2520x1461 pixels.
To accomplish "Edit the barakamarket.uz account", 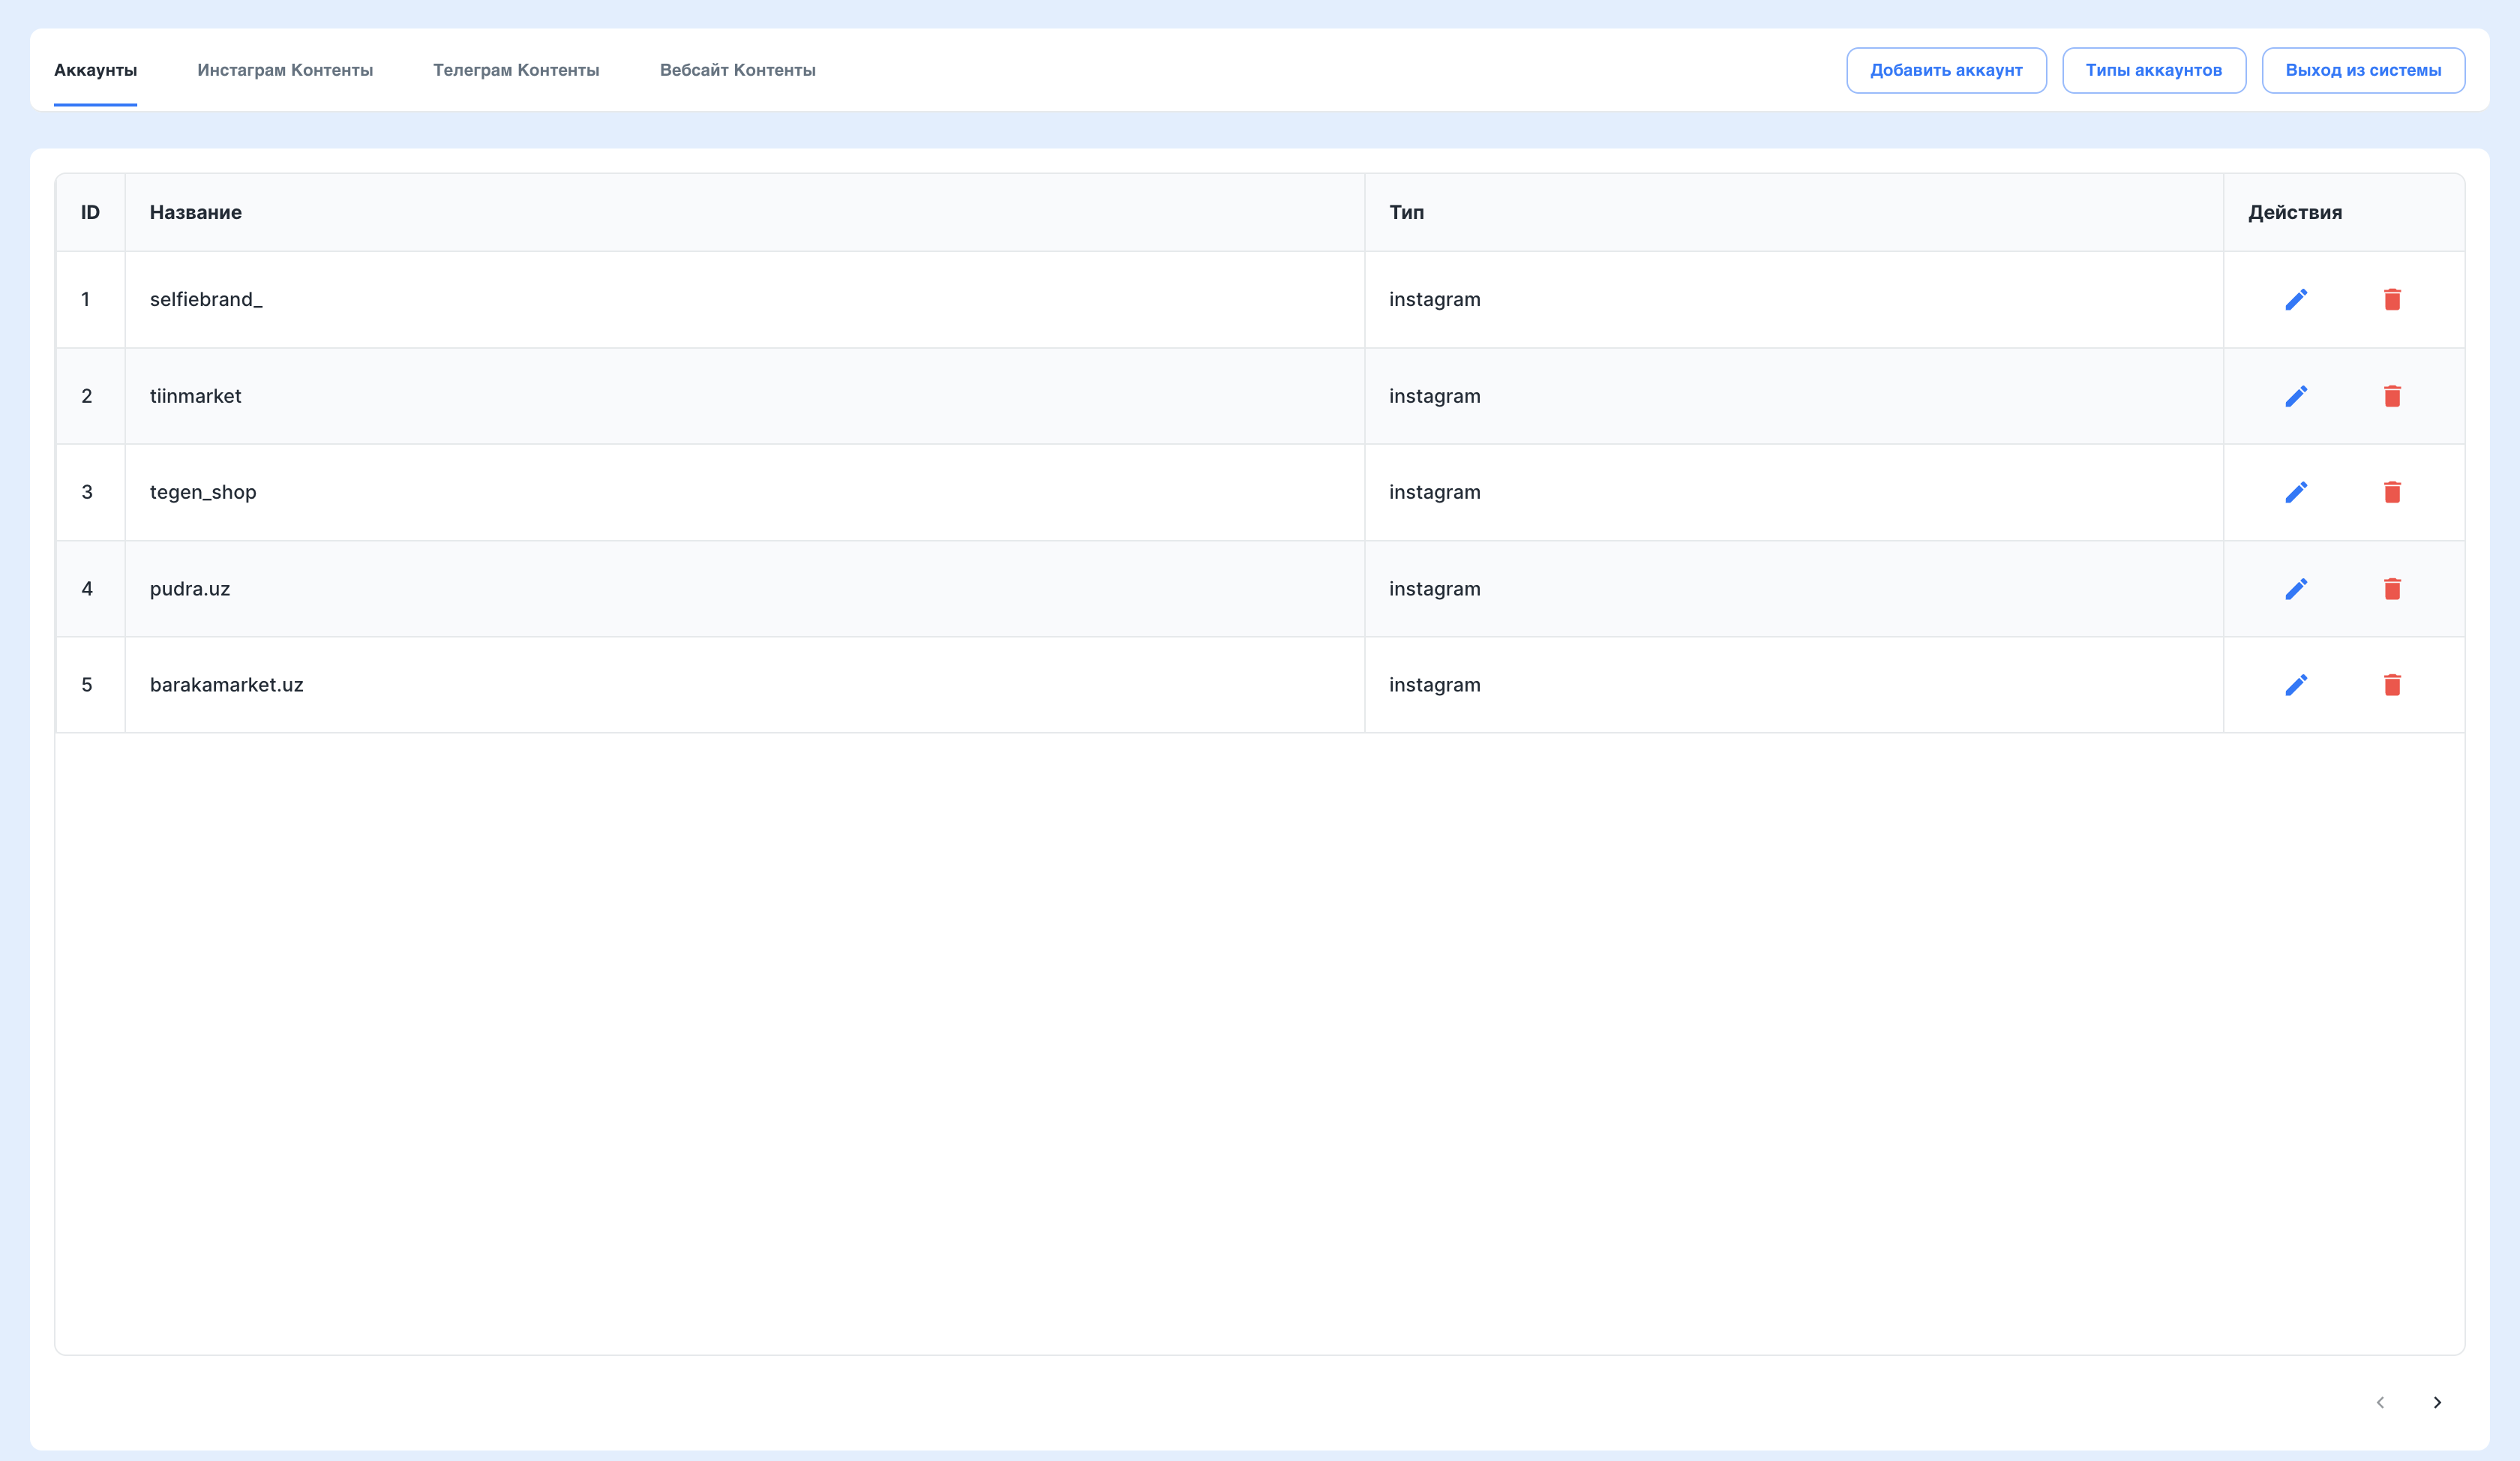I will tap(2297, 685).
